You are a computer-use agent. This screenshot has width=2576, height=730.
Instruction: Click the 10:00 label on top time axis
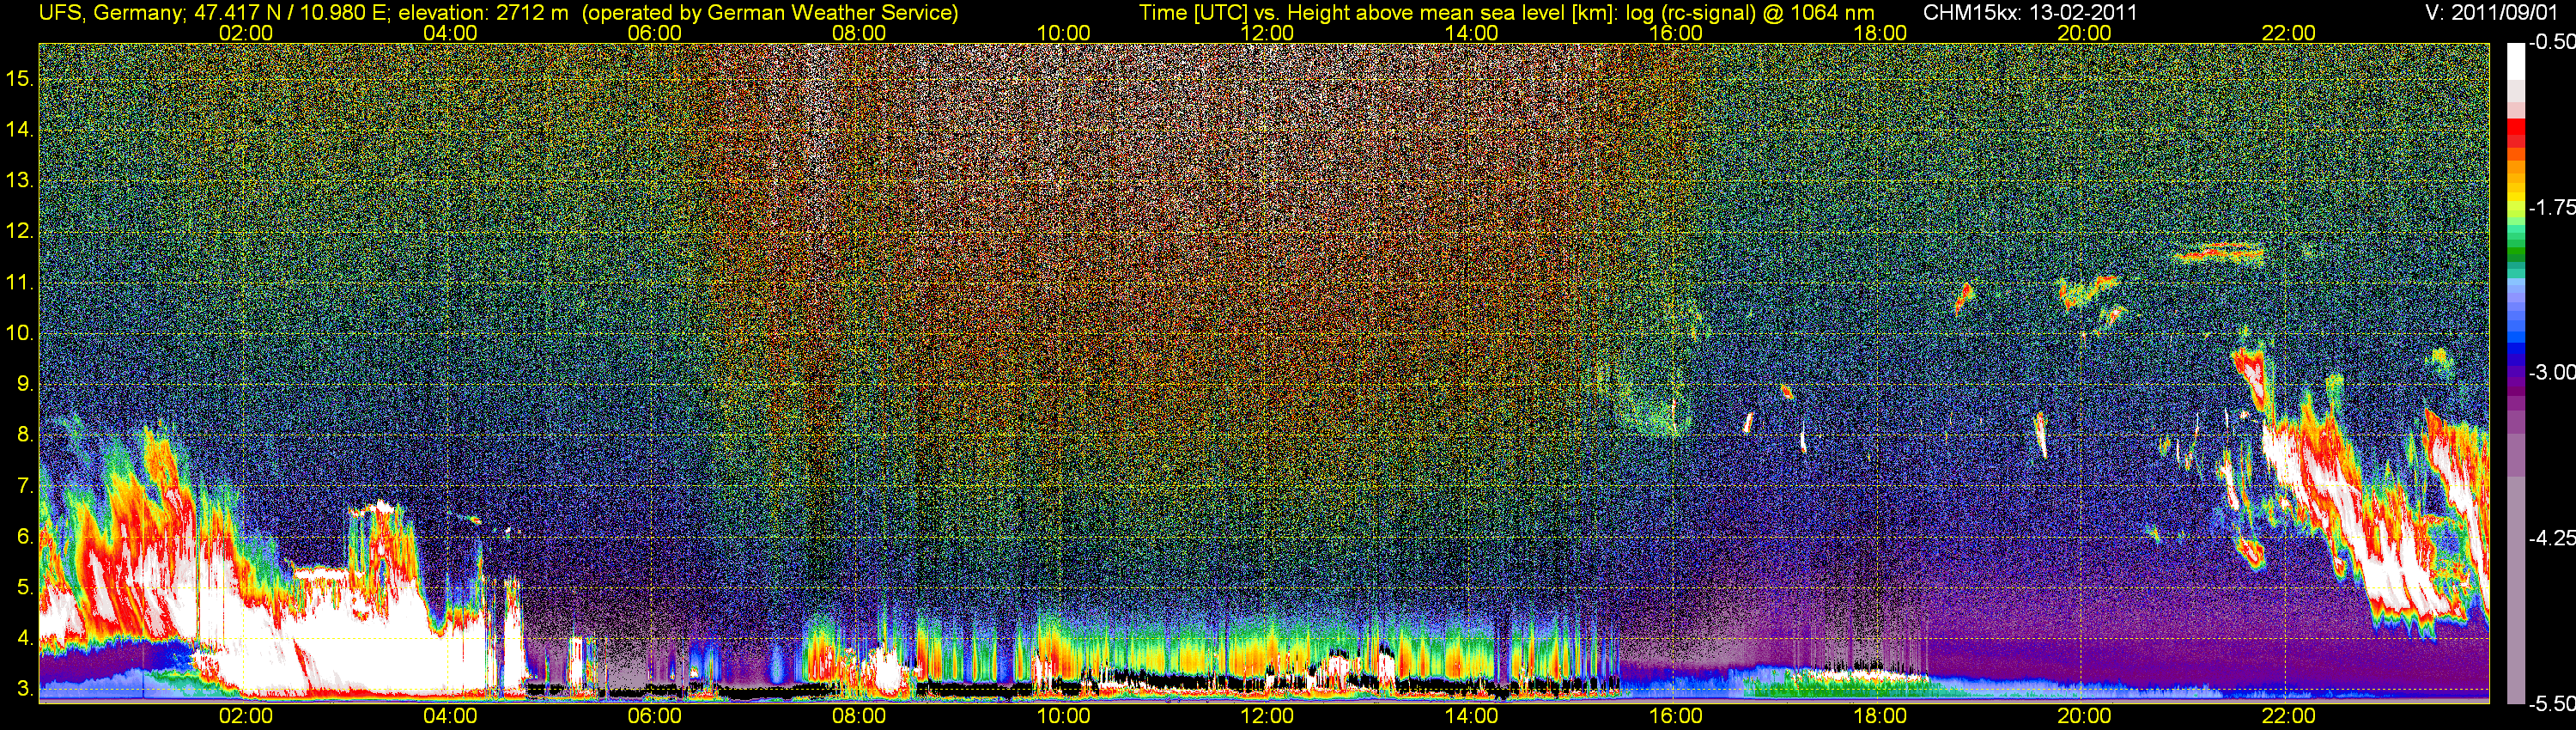[x=1063, y=33]
